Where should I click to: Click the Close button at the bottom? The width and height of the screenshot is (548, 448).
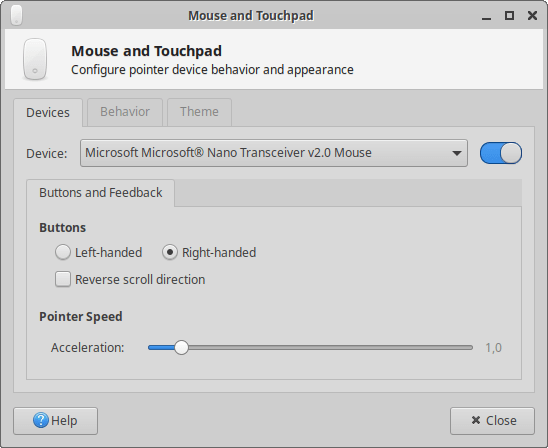pos(492,421)
